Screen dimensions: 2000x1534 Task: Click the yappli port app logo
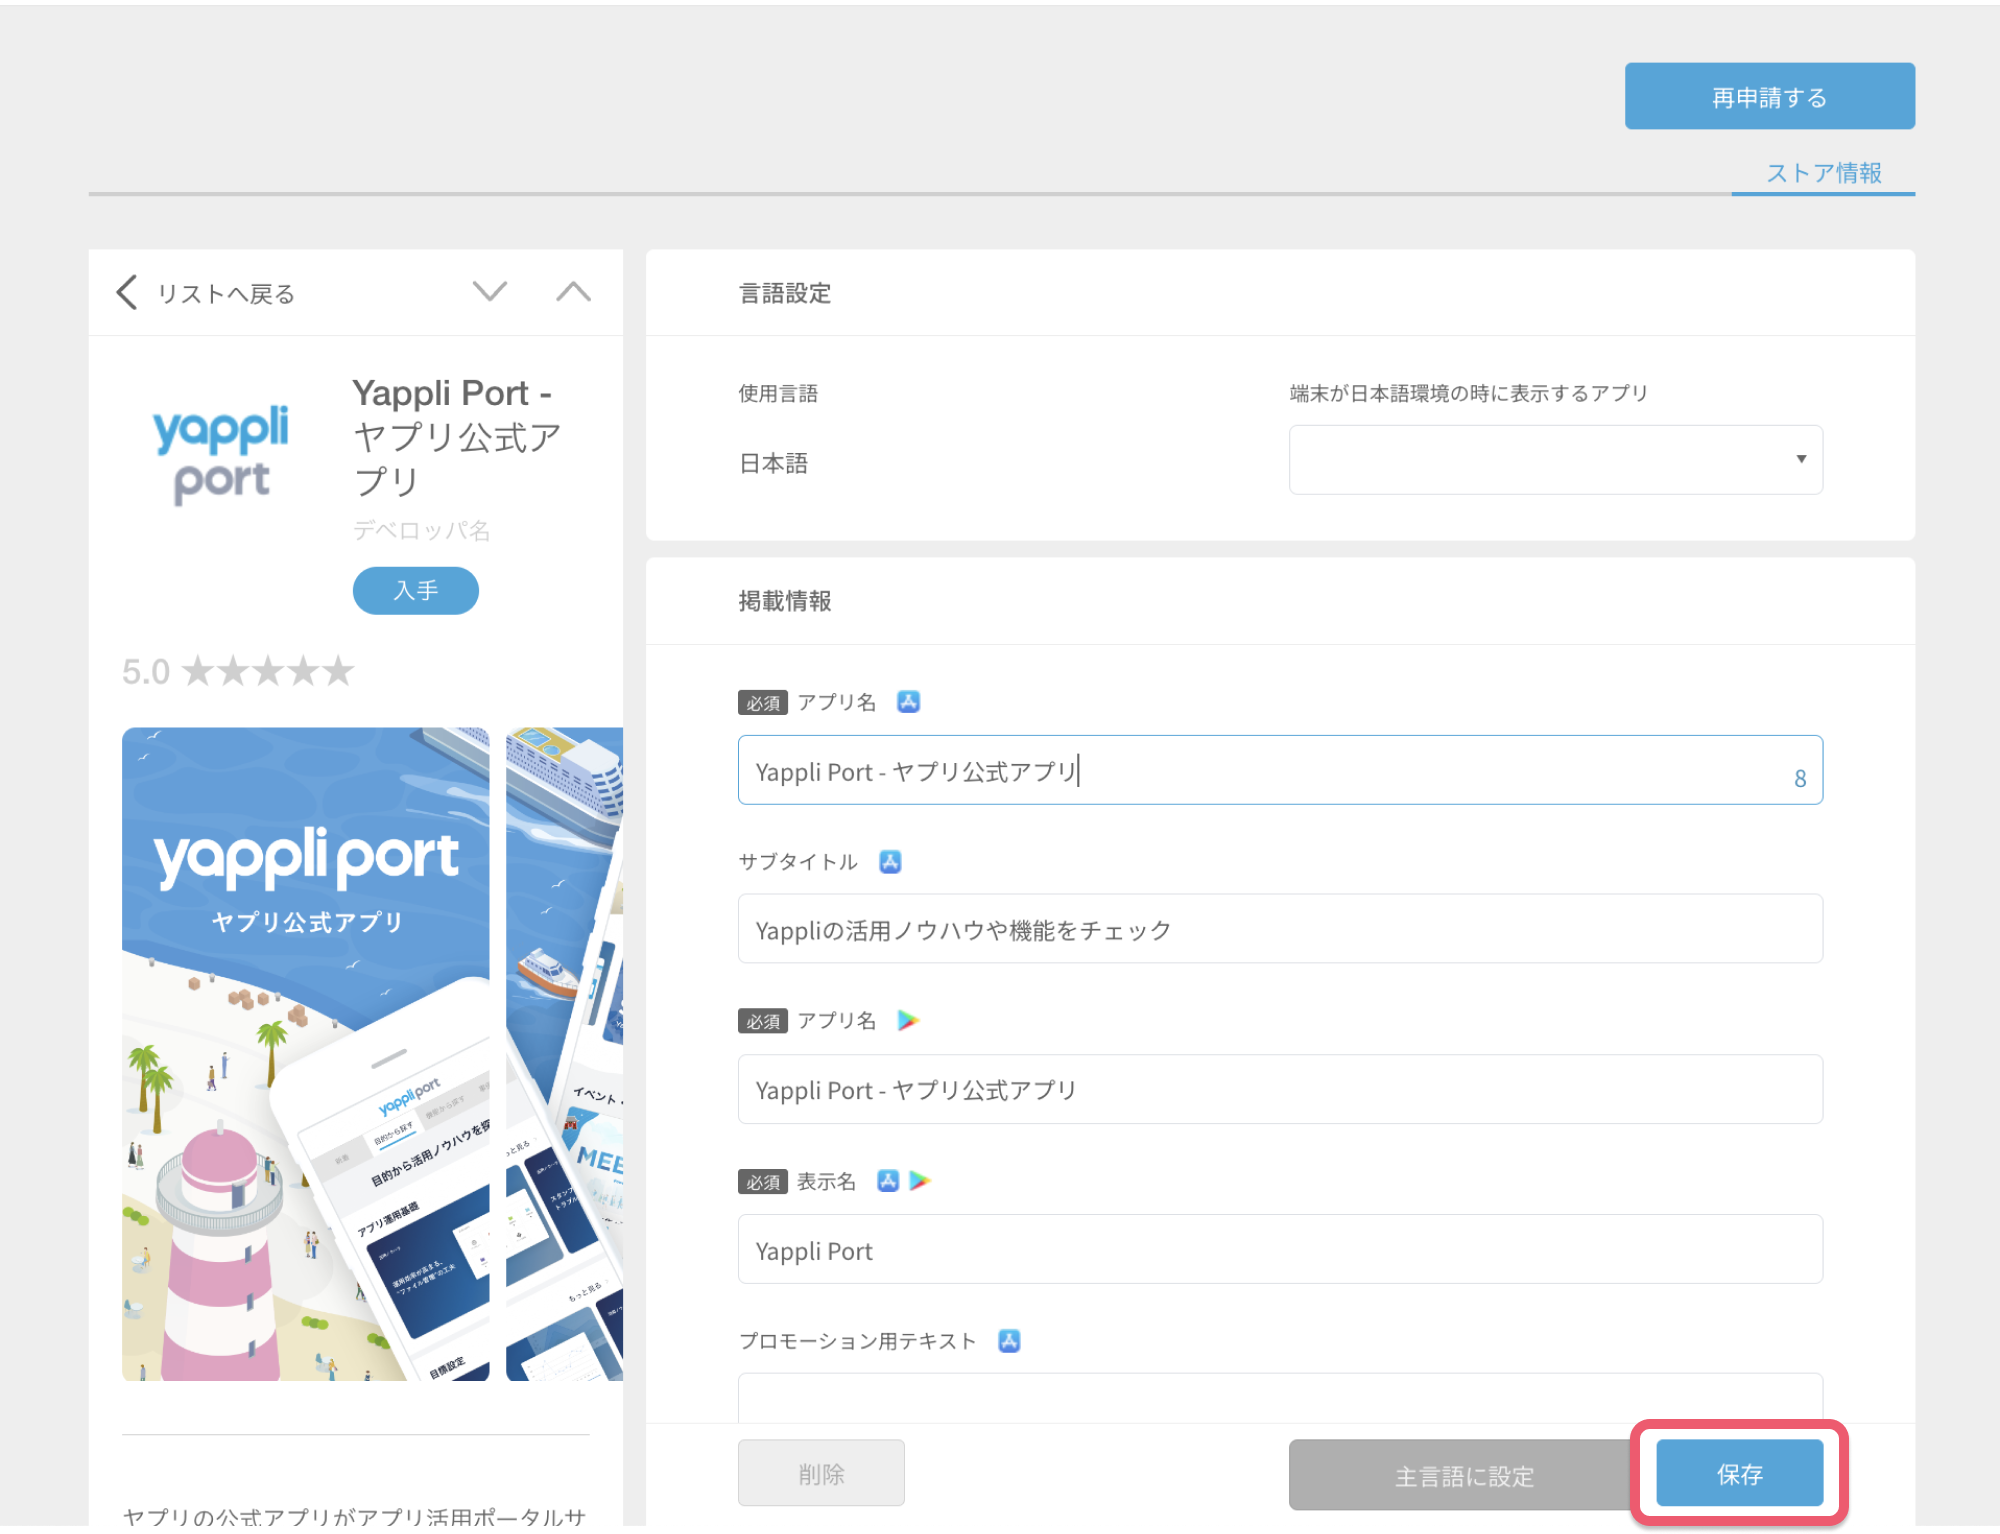tap(221, 454)
